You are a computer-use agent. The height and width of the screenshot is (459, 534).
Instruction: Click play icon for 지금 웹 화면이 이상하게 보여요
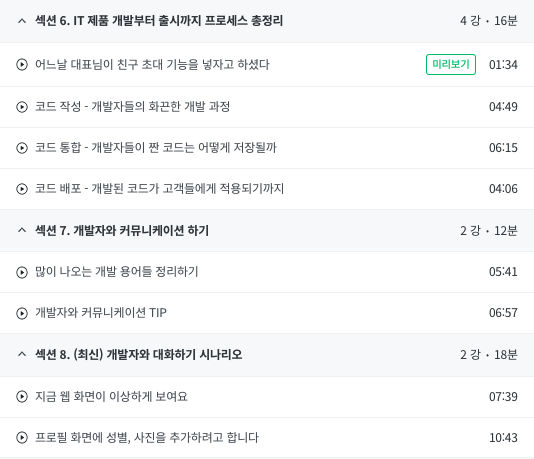coord(22,396)
